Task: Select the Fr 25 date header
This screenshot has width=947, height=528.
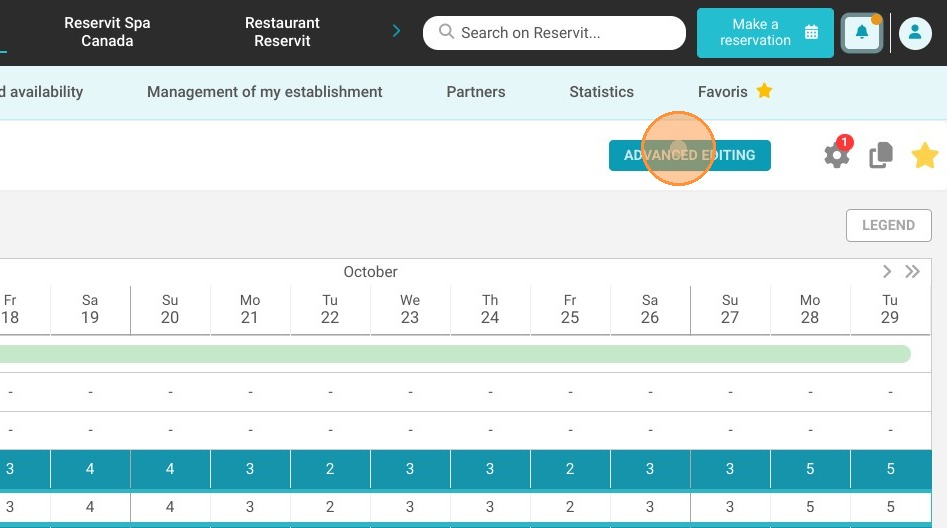Action: [570, 309]
